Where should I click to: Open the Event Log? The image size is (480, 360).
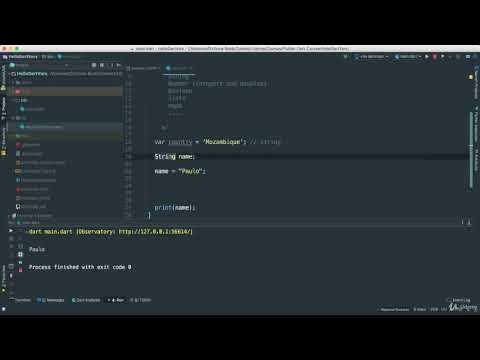click(459, 300)
